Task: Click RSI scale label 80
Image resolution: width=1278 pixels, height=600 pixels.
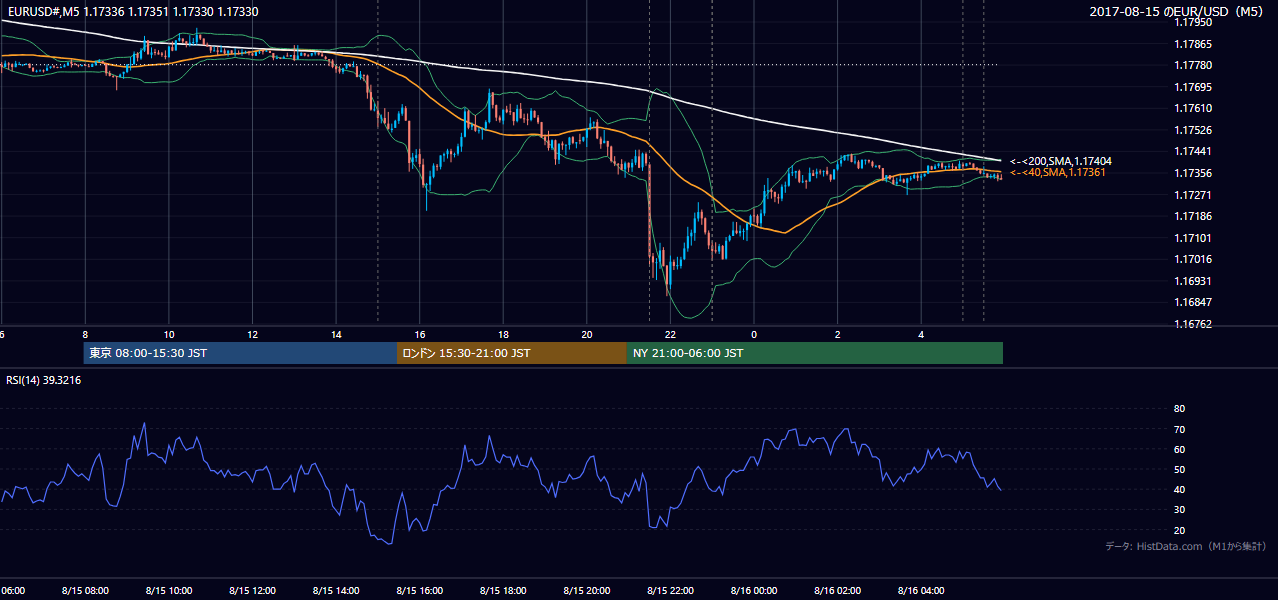Action: (x=1179, y=409)
